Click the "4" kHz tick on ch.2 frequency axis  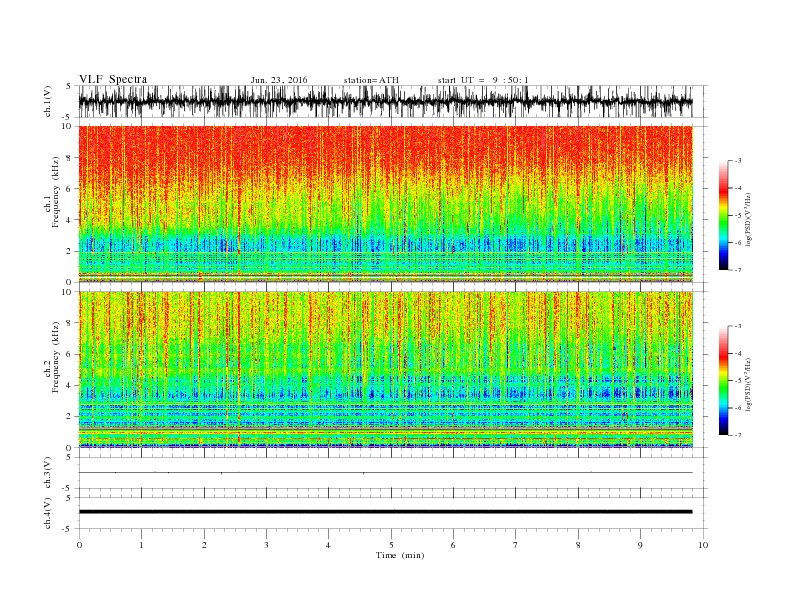(x=70, y=385)
